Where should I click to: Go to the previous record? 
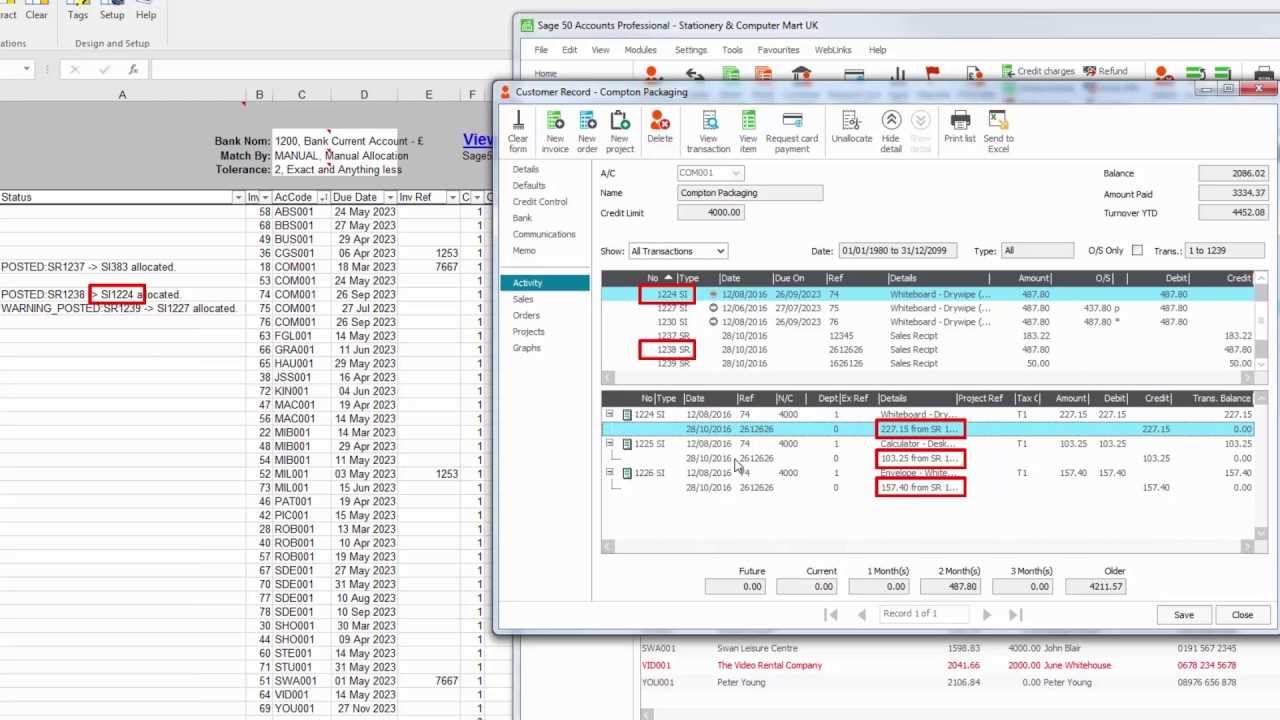tap(862, 614)
